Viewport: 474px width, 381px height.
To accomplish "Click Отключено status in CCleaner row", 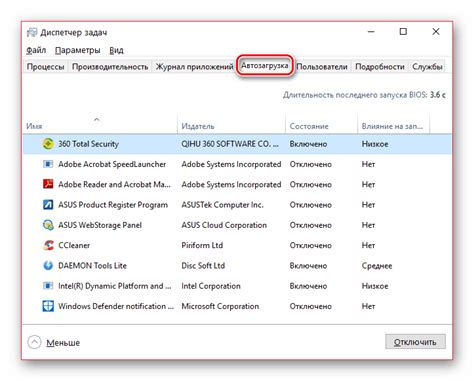I will 311,245.
